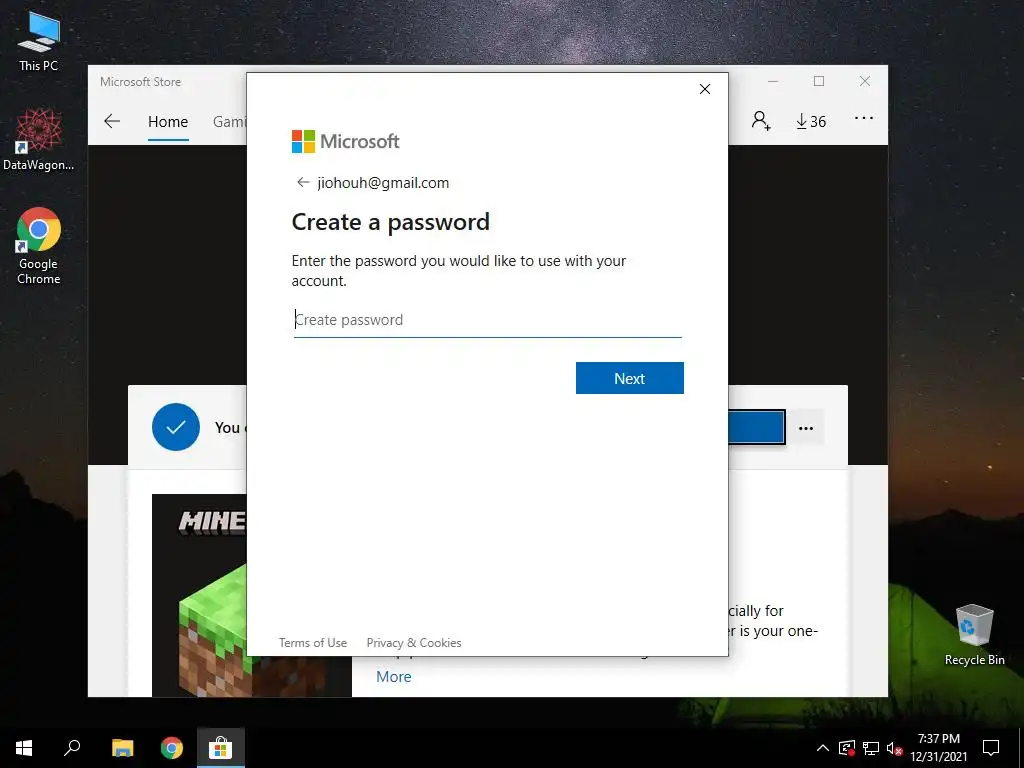
Task: Open Gaming tab in Microsoft Store
Action: coord(229,121)
